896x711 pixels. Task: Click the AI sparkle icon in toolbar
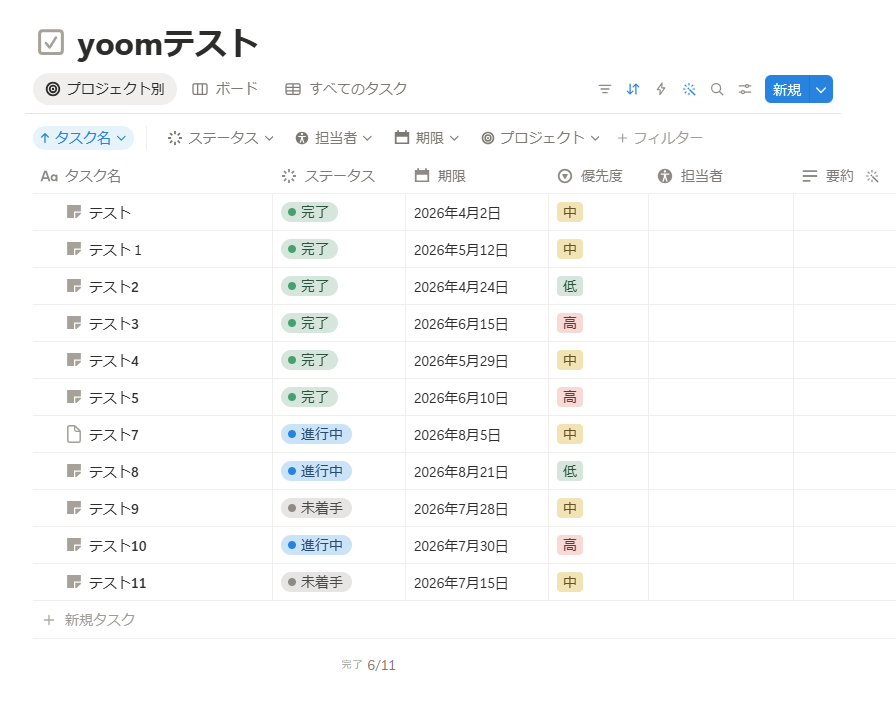pyautogui.click(x=689, y=89)
